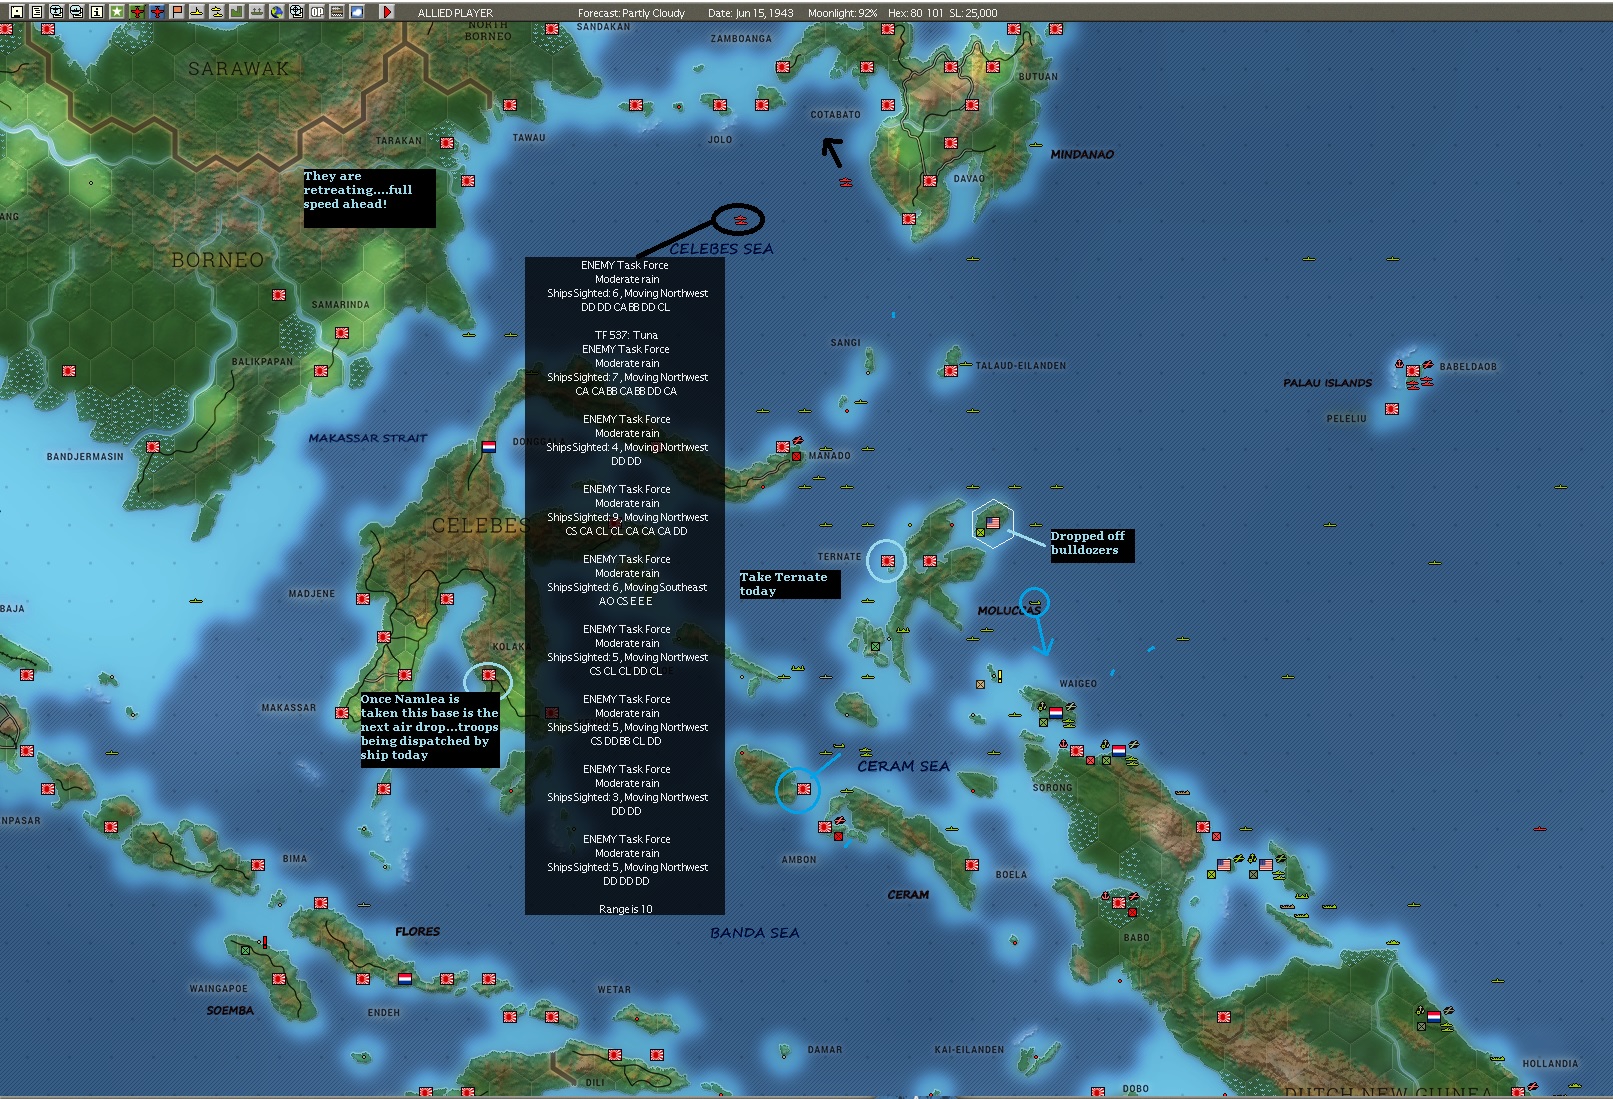Click the 'ALLIED PLAYER' label

(x=455, y=13)
